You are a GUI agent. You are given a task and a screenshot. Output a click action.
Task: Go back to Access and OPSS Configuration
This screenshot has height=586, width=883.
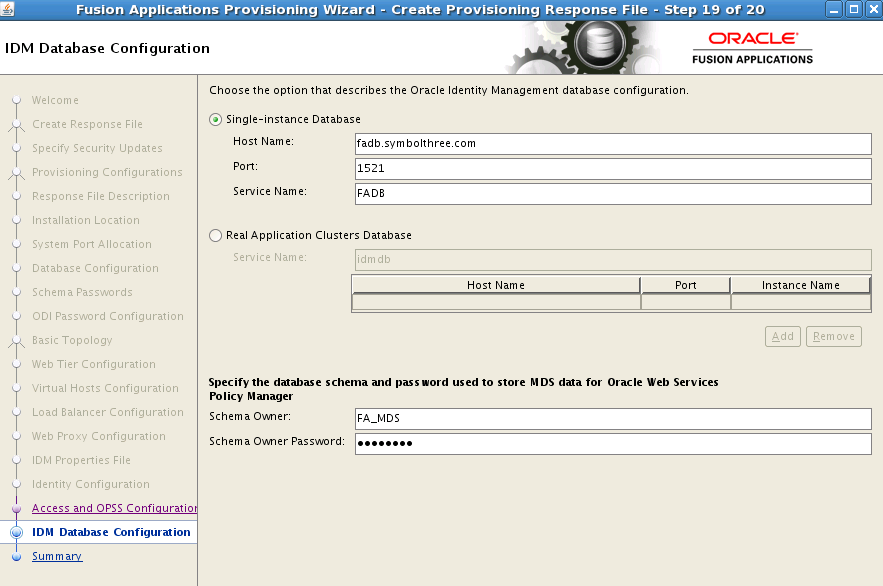pos(114,509)
